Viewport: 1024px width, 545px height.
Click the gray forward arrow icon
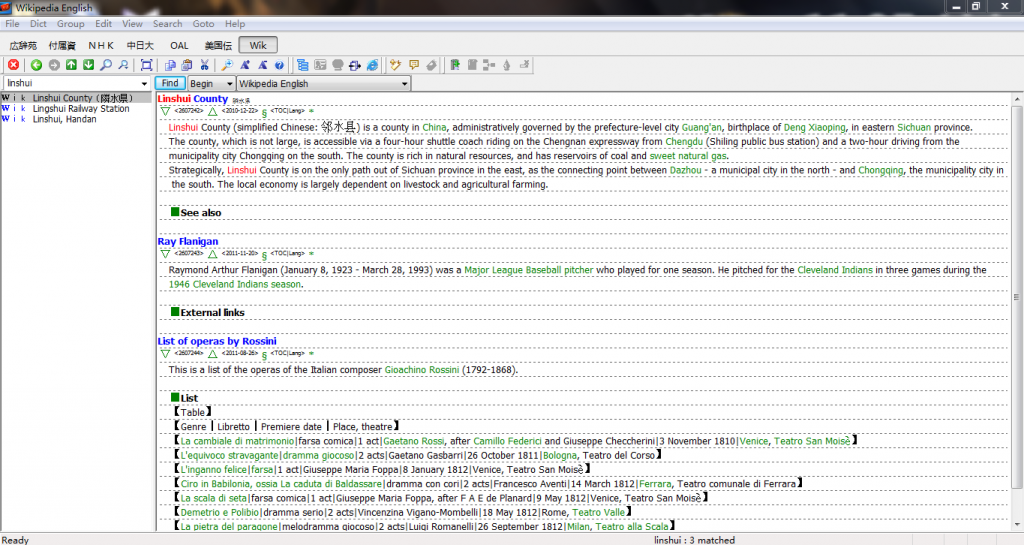coord(54,65)
